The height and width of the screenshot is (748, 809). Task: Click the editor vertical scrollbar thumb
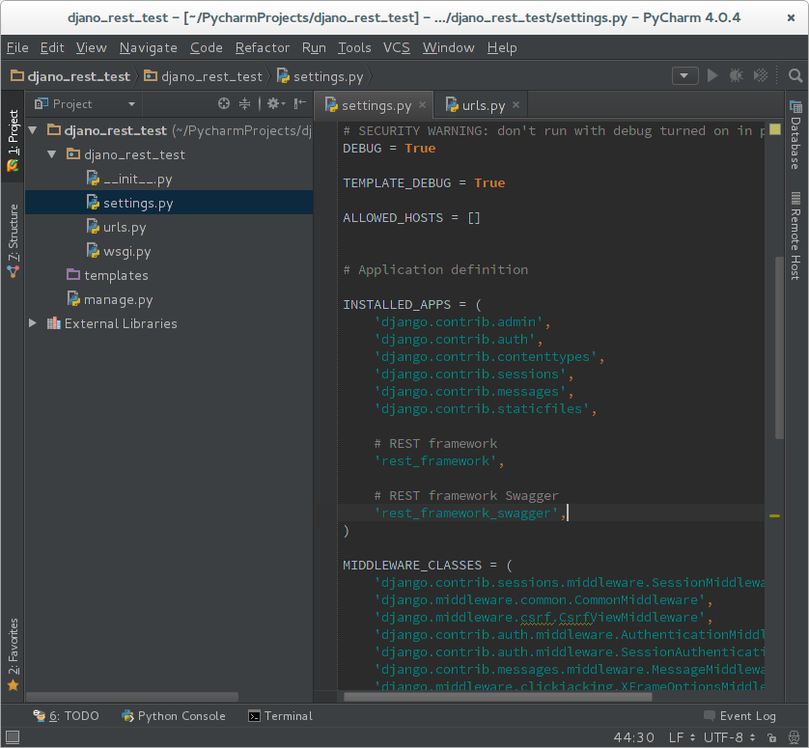(780, 348)
